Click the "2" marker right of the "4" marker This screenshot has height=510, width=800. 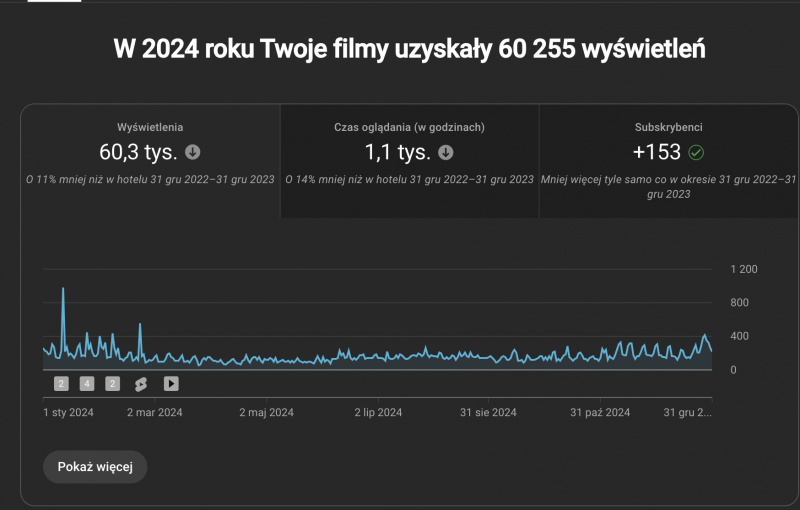(112, 383)
